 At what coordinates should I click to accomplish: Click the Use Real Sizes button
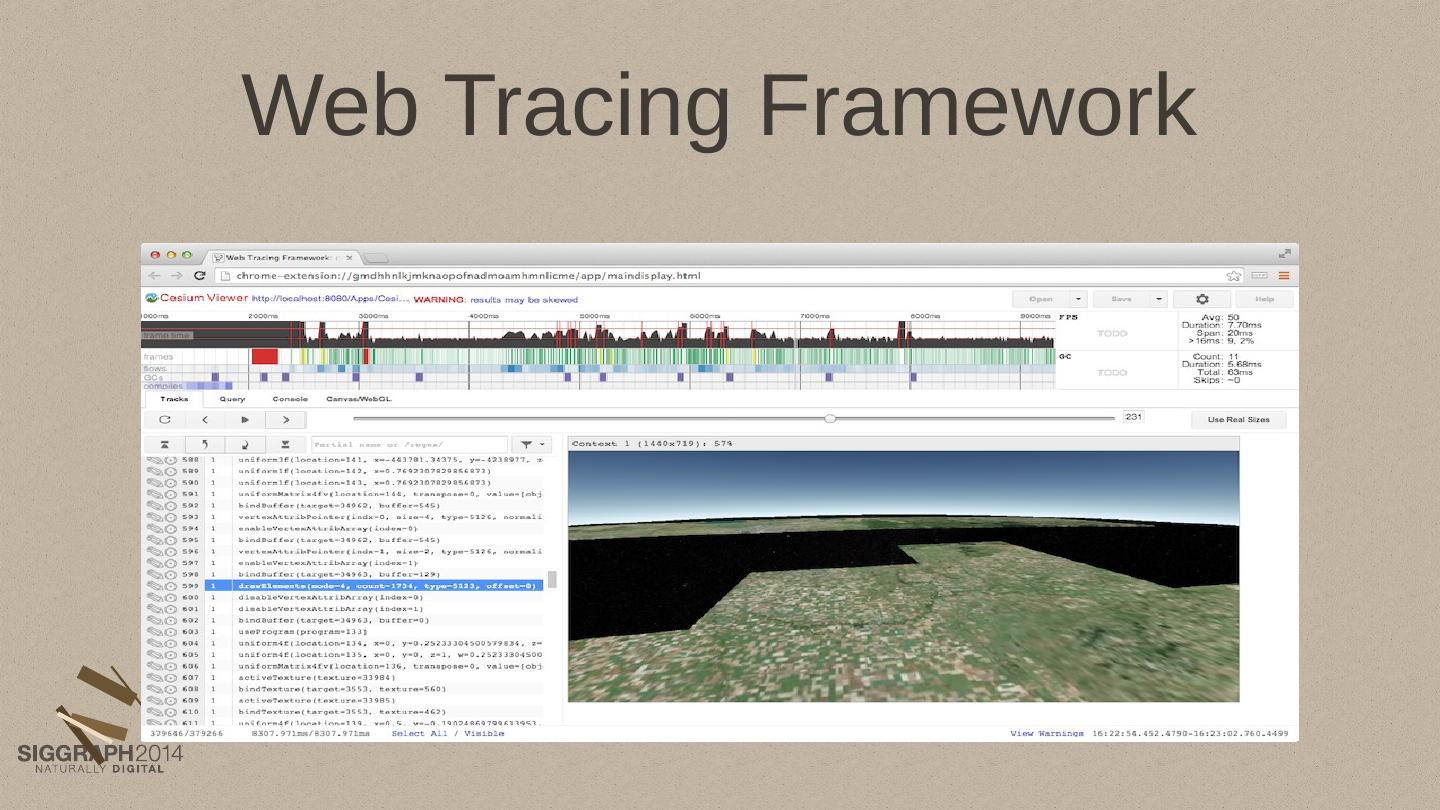pyautogui.click(x=1238, y=420)
